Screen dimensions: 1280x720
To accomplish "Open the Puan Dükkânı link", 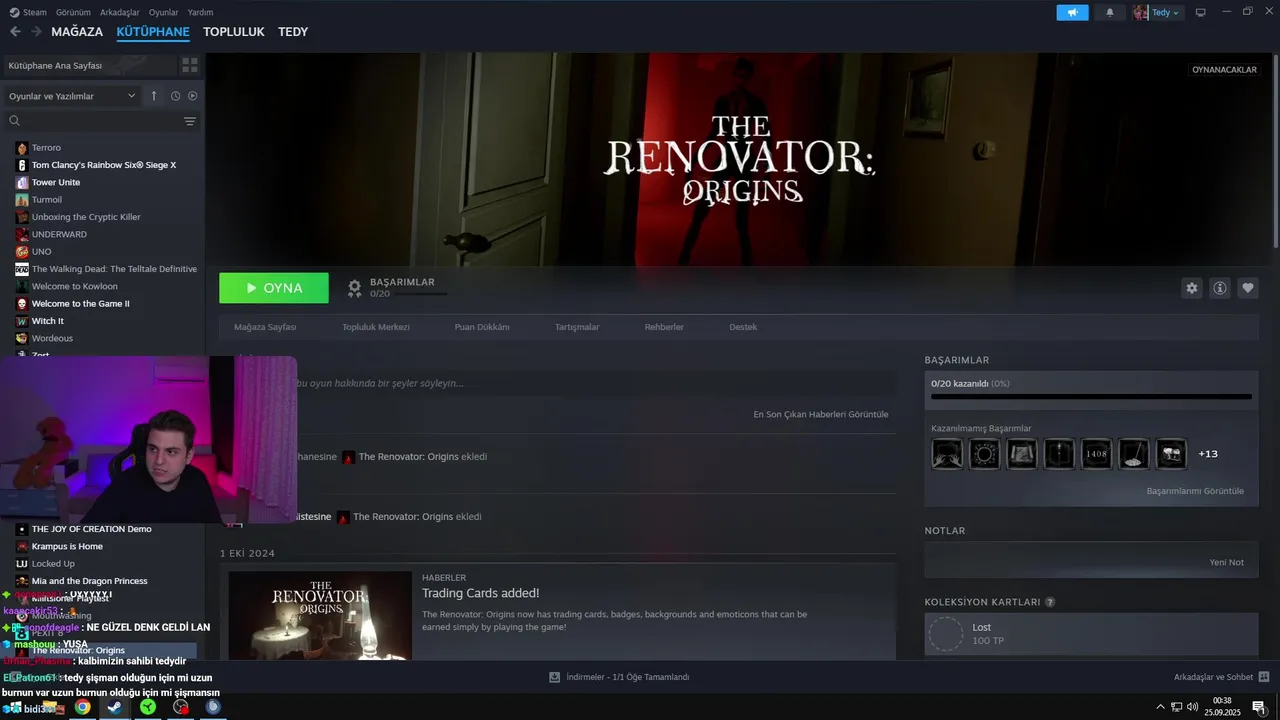I will pyautogui.click(x=482, y=327).
